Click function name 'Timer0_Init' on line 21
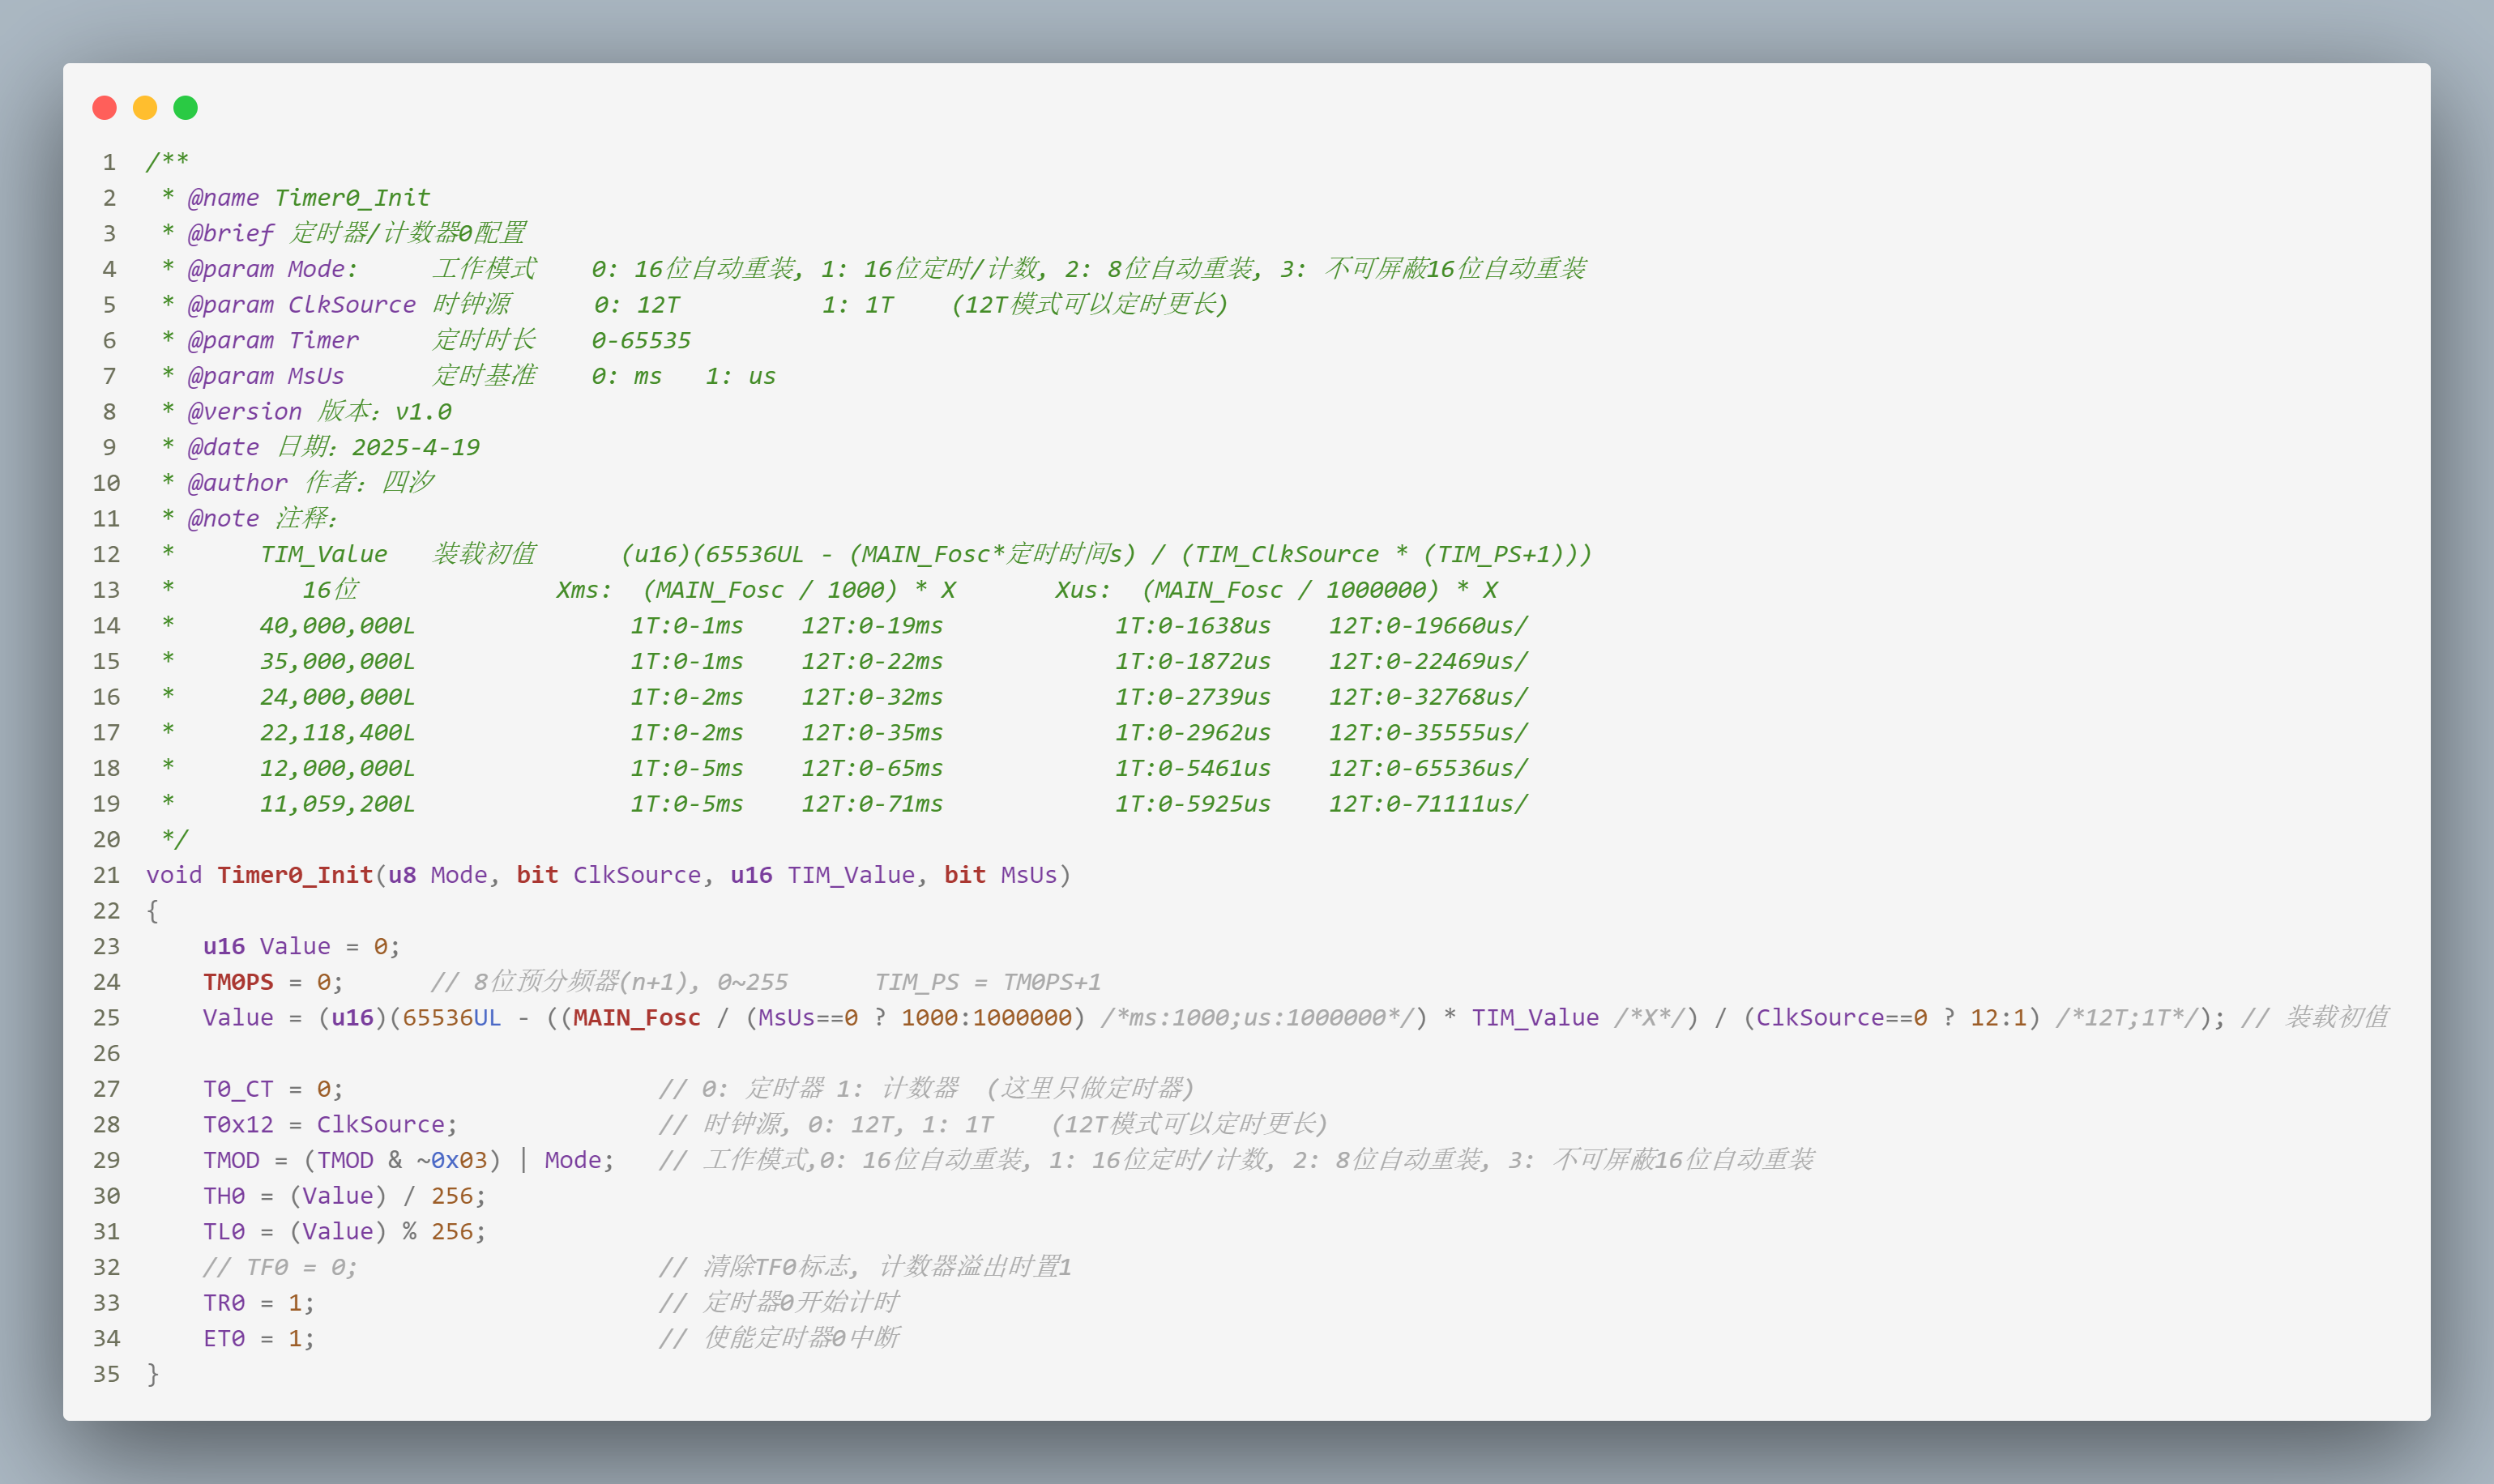The height and width of the screenshot is (1484, 2494). pyautogui.click(x=295, y=875)
